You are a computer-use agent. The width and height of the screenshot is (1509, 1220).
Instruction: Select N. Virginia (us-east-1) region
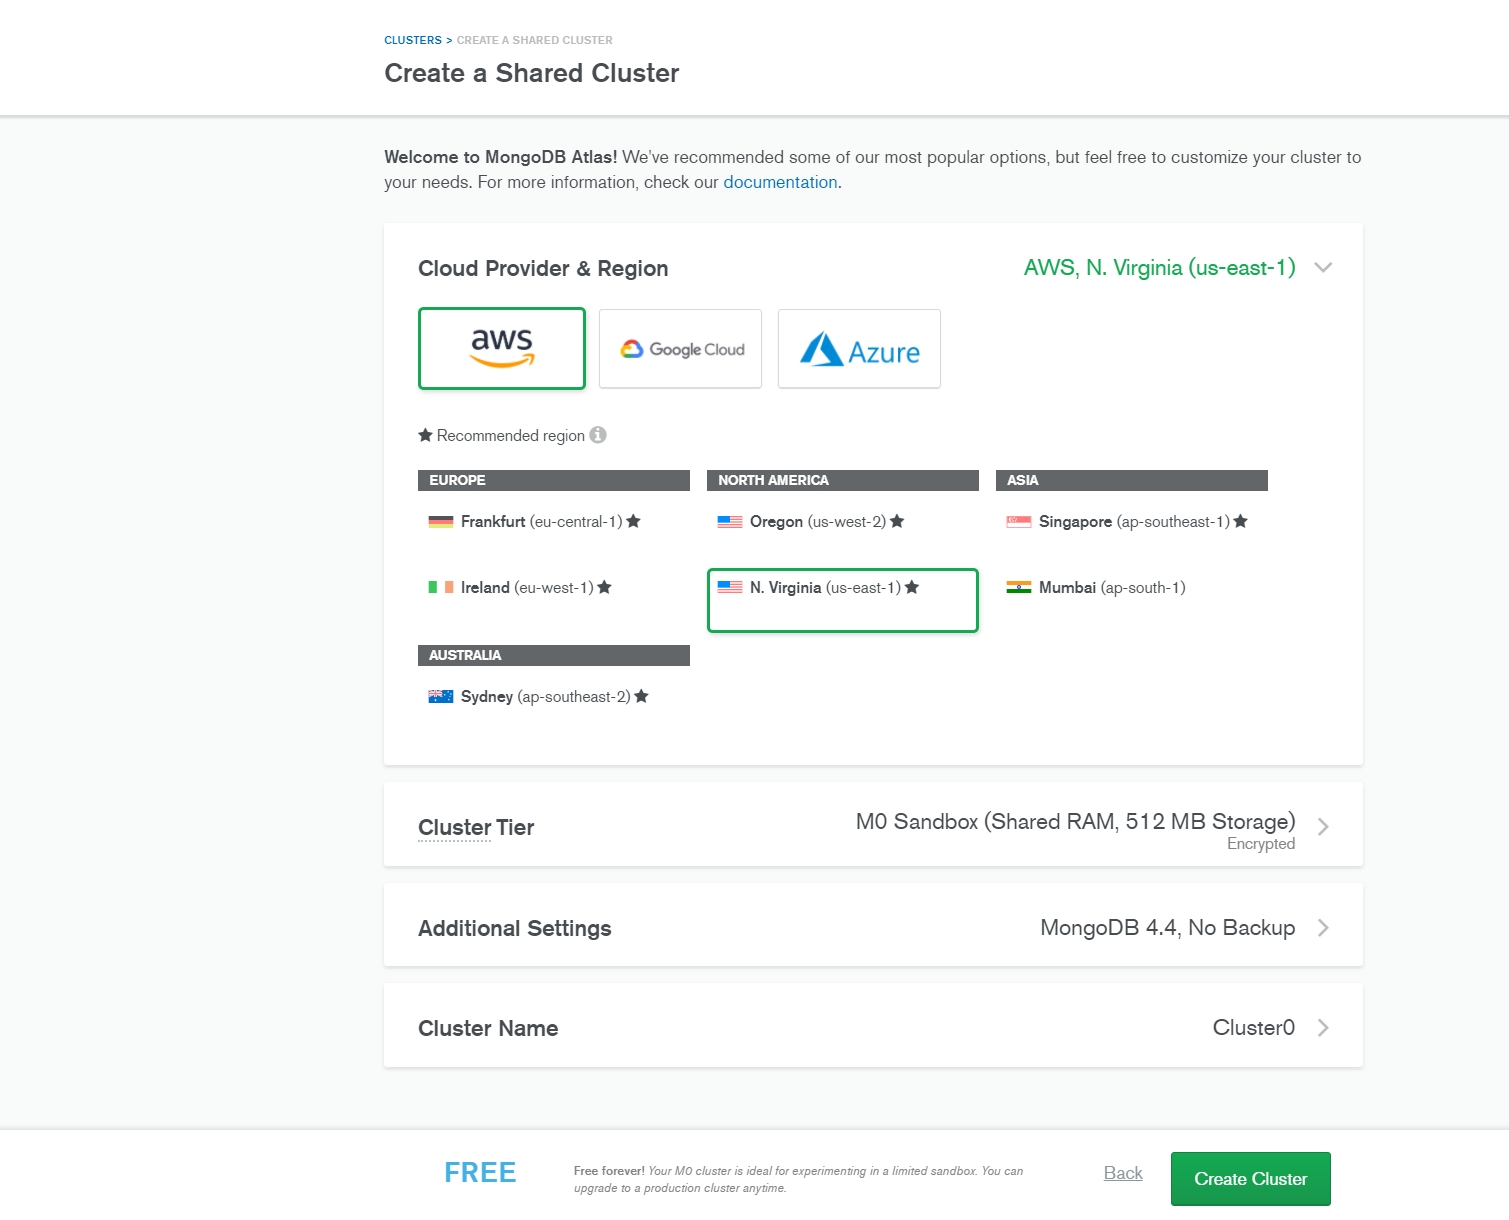coord(825,588)
